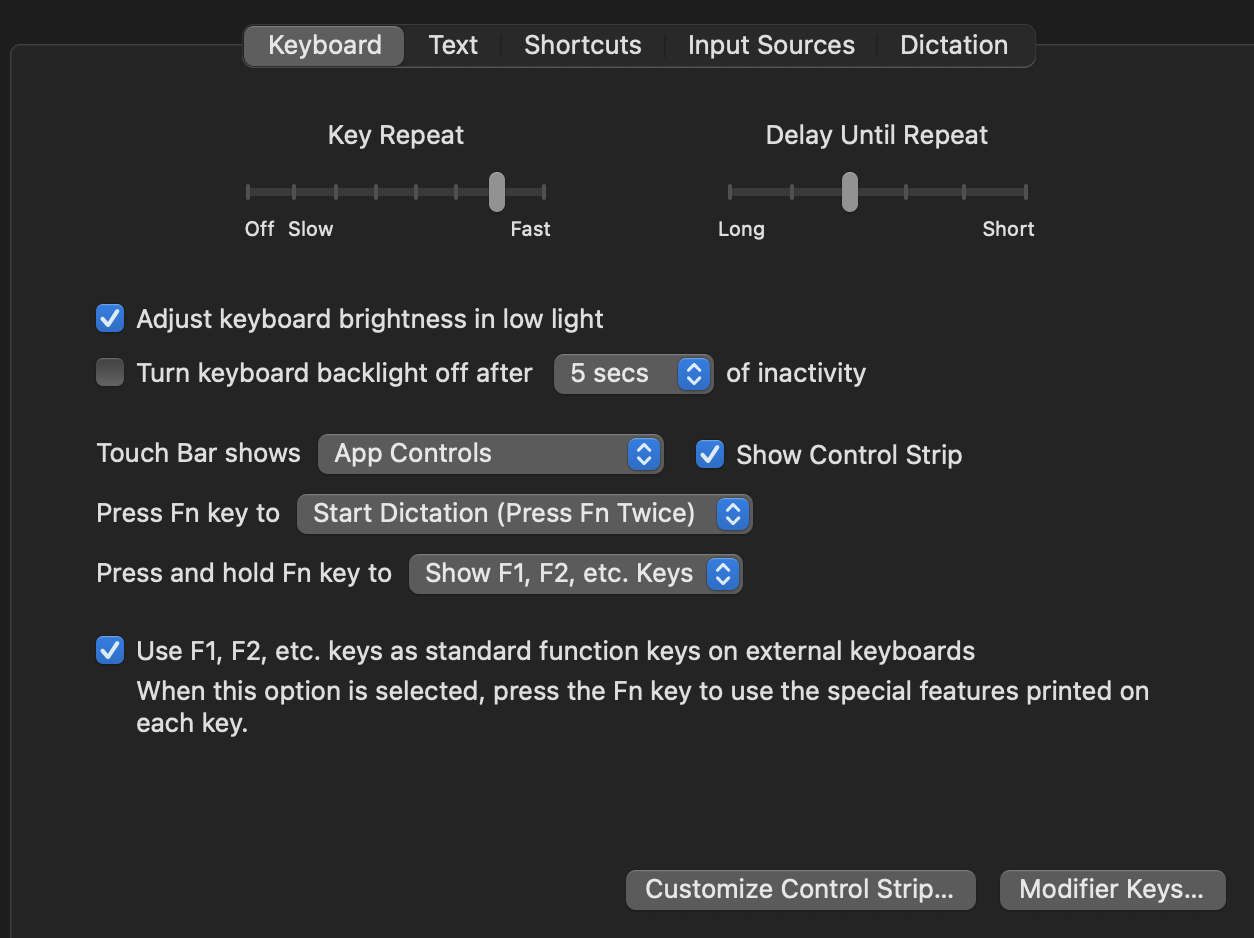Enable Turn keyboard backlight off checkbox

click(110, 373)
